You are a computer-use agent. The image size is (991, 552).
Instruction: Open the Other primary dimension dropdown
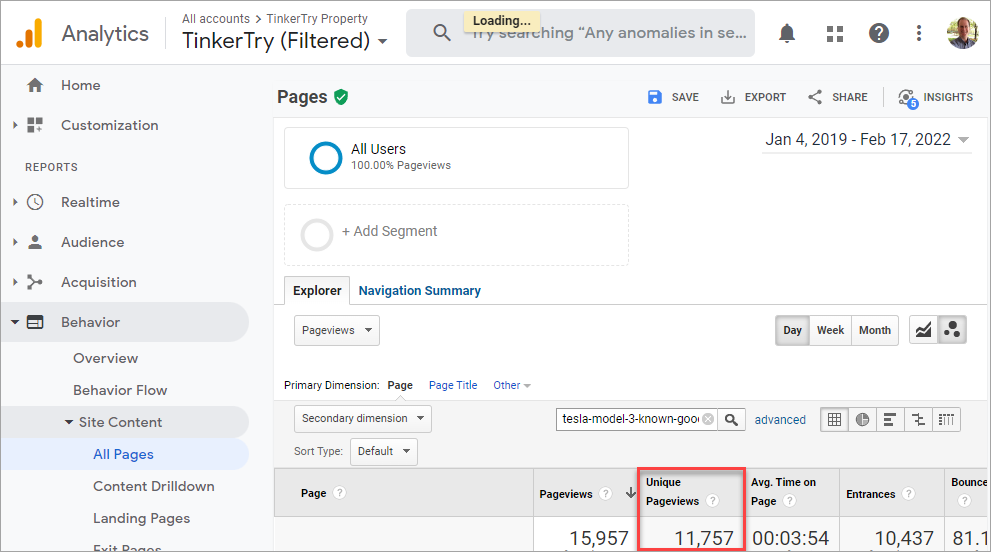pos(512,385)
